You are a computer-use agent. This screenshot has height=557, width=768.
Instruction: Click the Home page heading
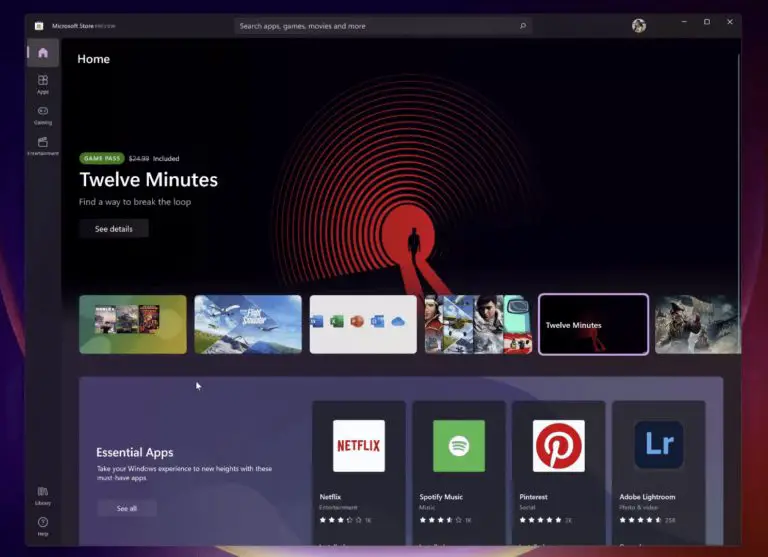coord(94,59)
